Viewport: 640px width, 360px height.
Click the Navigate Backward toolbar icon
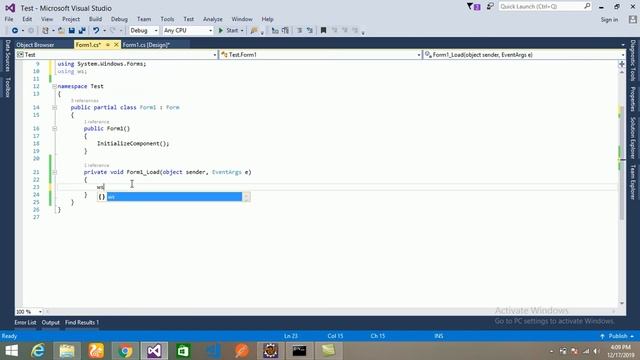click(15, 31)
